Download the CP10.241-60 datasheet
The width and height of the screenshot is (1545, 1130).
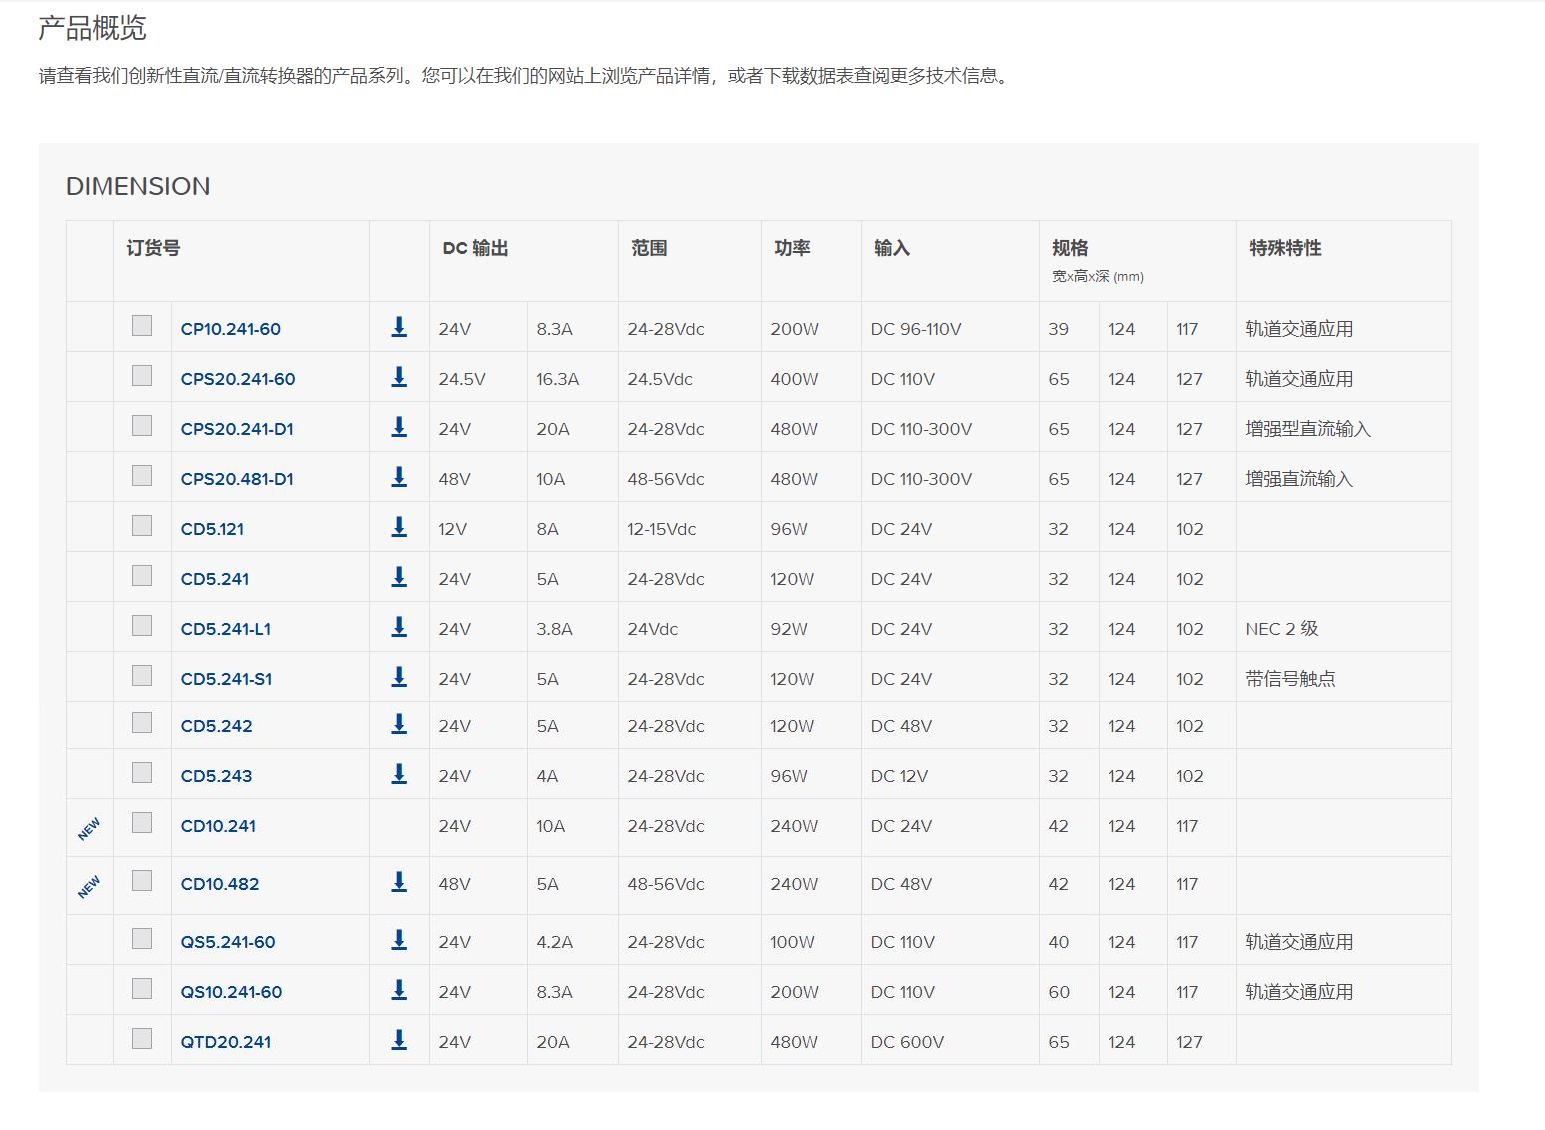[x=399, y=327]
